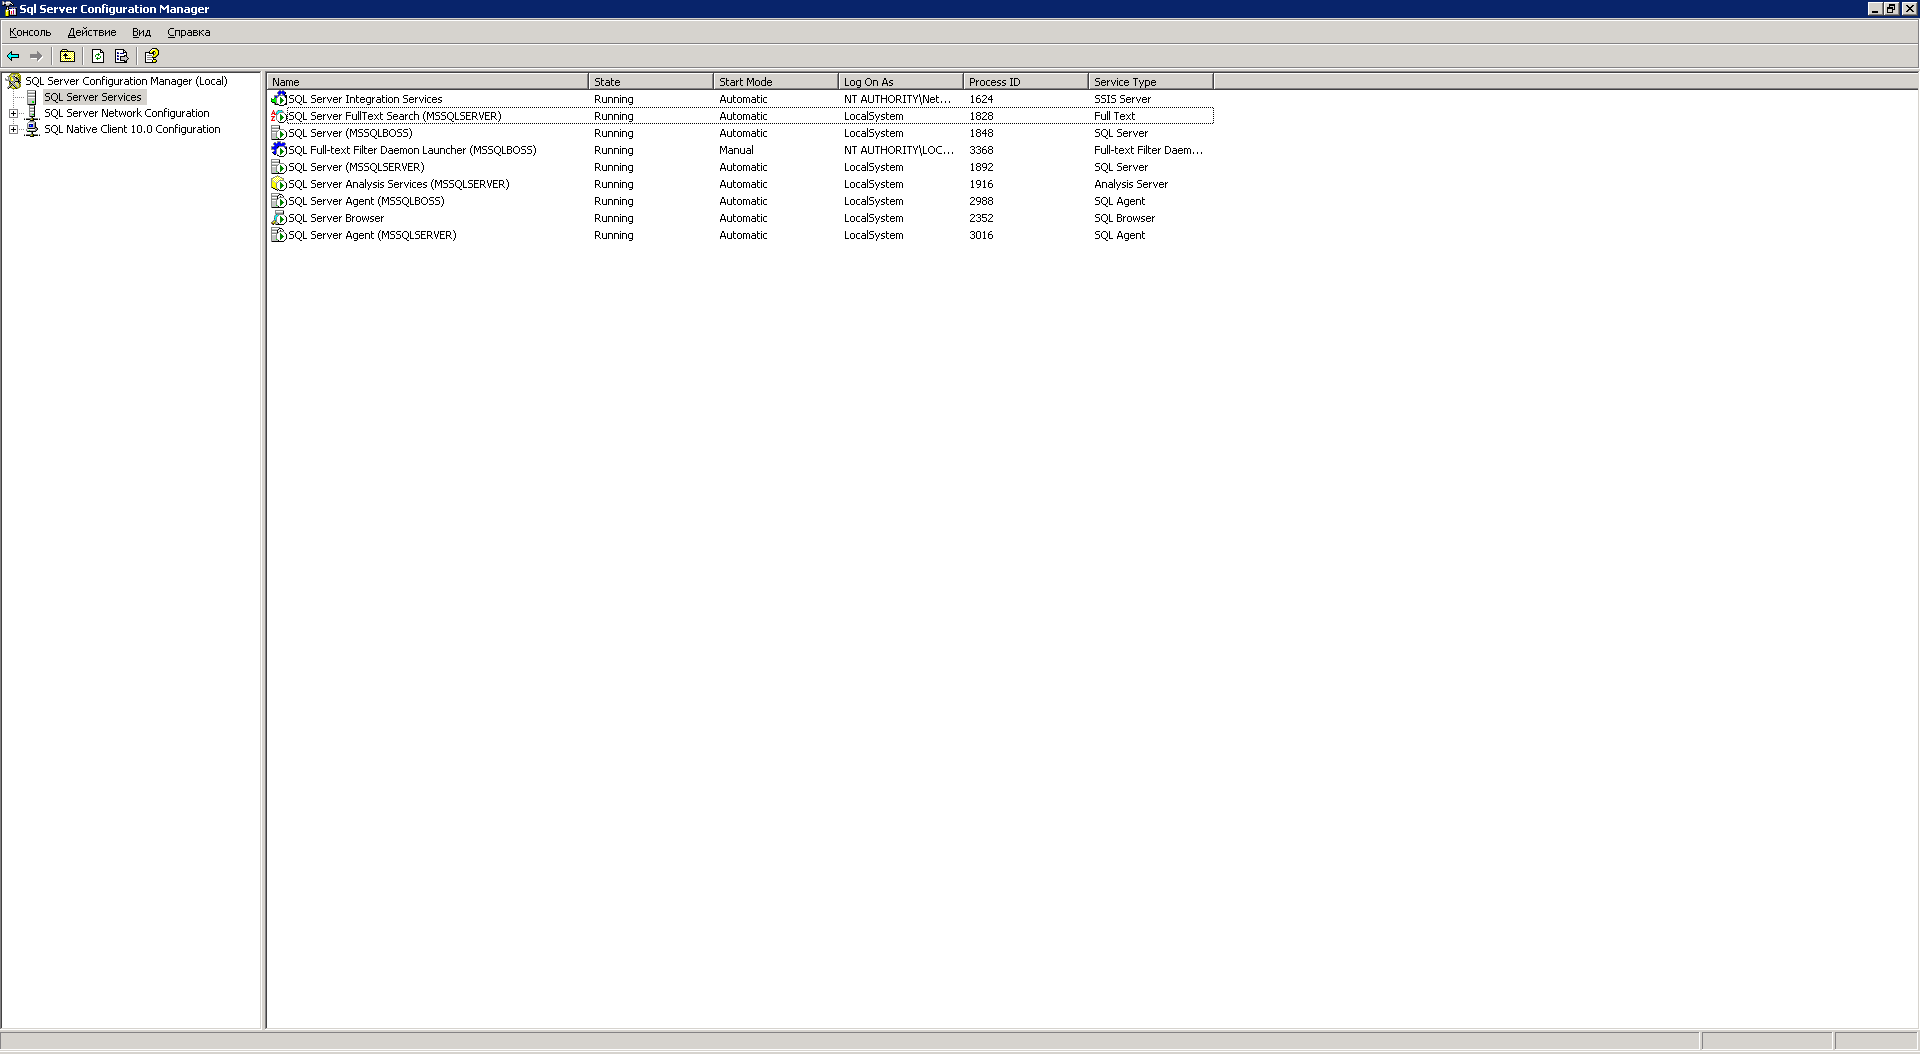The image size is (1920, 1054).
Task: Sort by the State column header
Action: pos(651,82)
